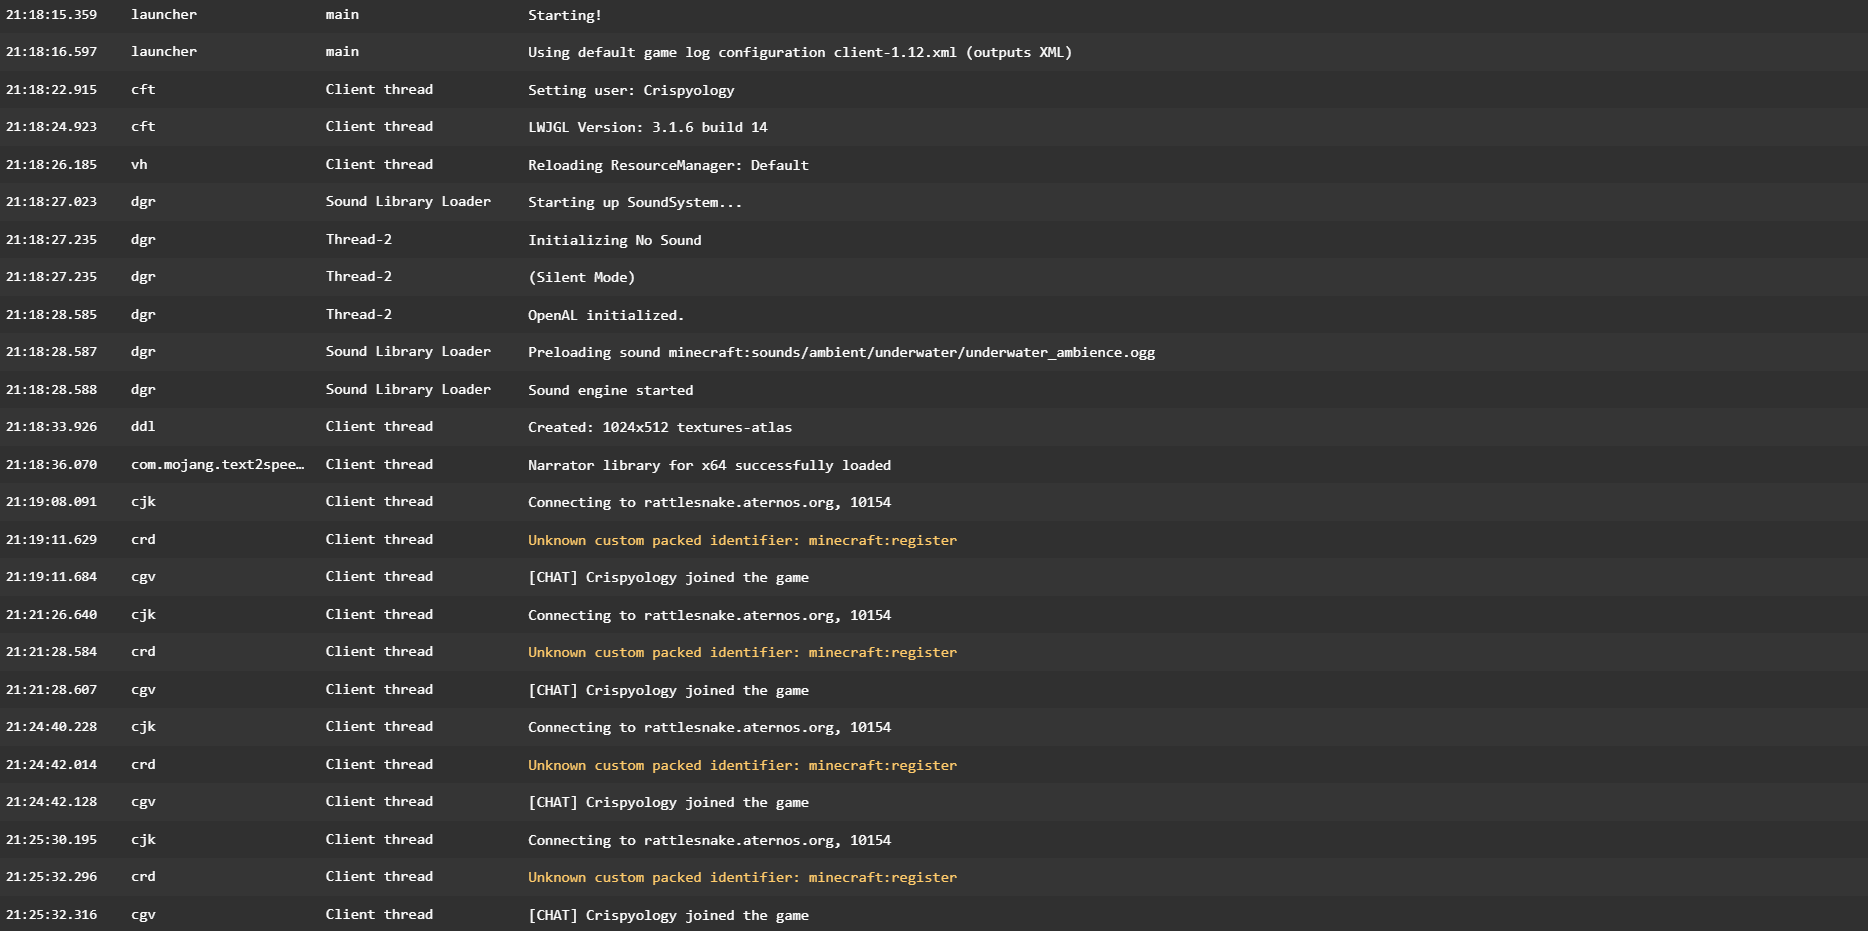This screenshot has width=1868, height=931.
Task: Select the 'Initializing No Sound' row
Action: point(934,240)
